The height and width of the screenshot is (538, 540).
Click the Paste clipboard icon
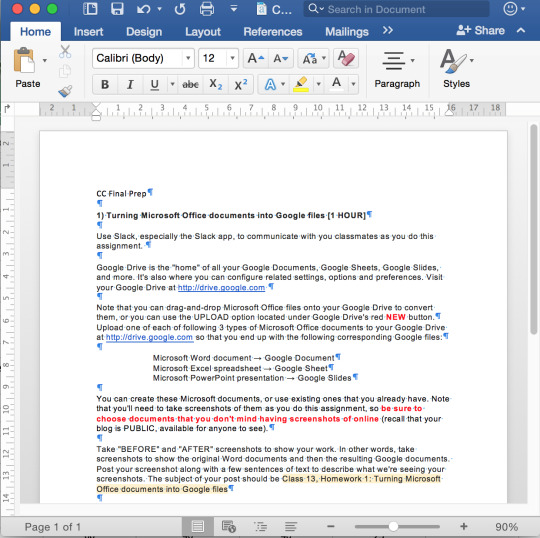(24, 60)
